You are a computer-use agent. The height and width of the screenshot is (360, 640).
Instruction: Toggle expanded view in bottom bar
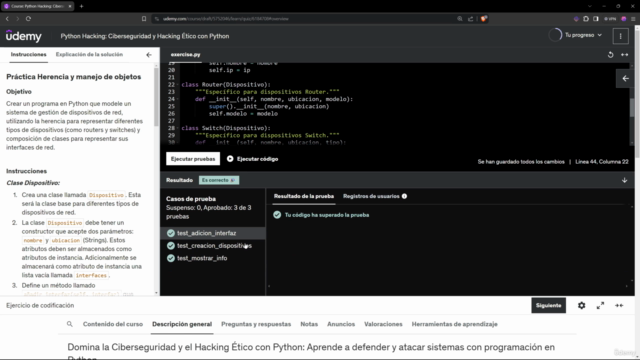click(x=619, y=305)
